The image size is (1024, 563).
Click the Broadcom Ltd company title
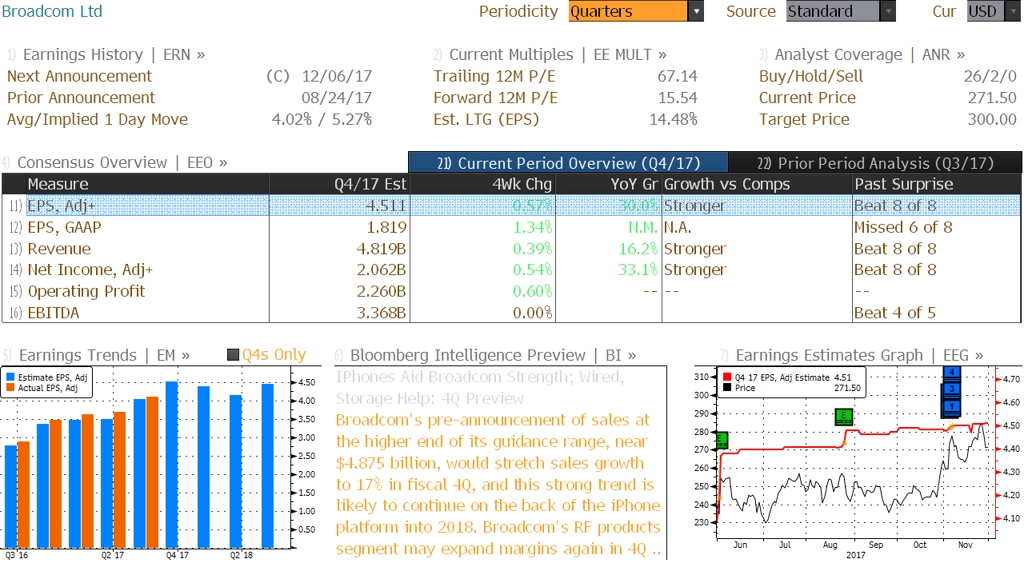[52, 11]
